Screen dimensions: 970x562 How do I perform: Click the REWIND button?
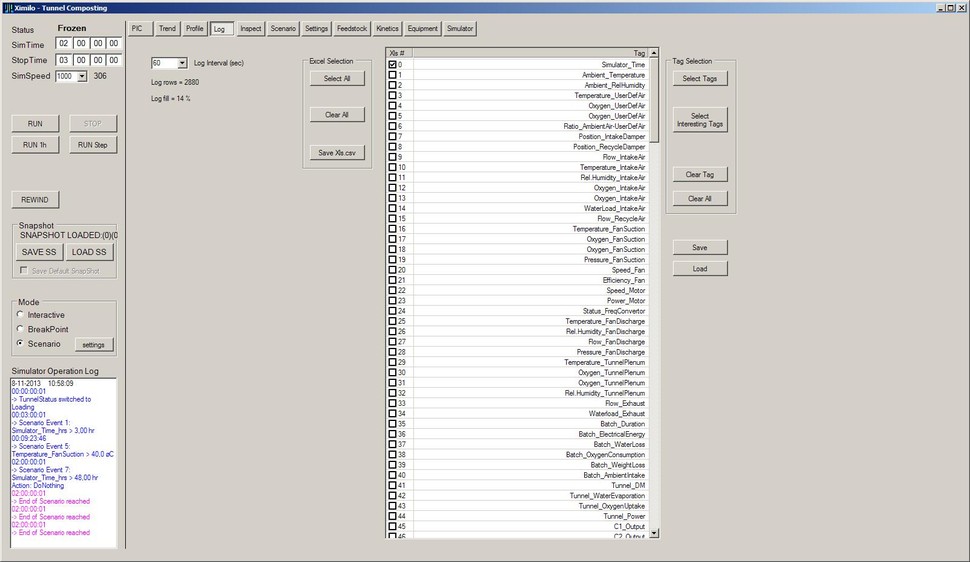(35, 199)
